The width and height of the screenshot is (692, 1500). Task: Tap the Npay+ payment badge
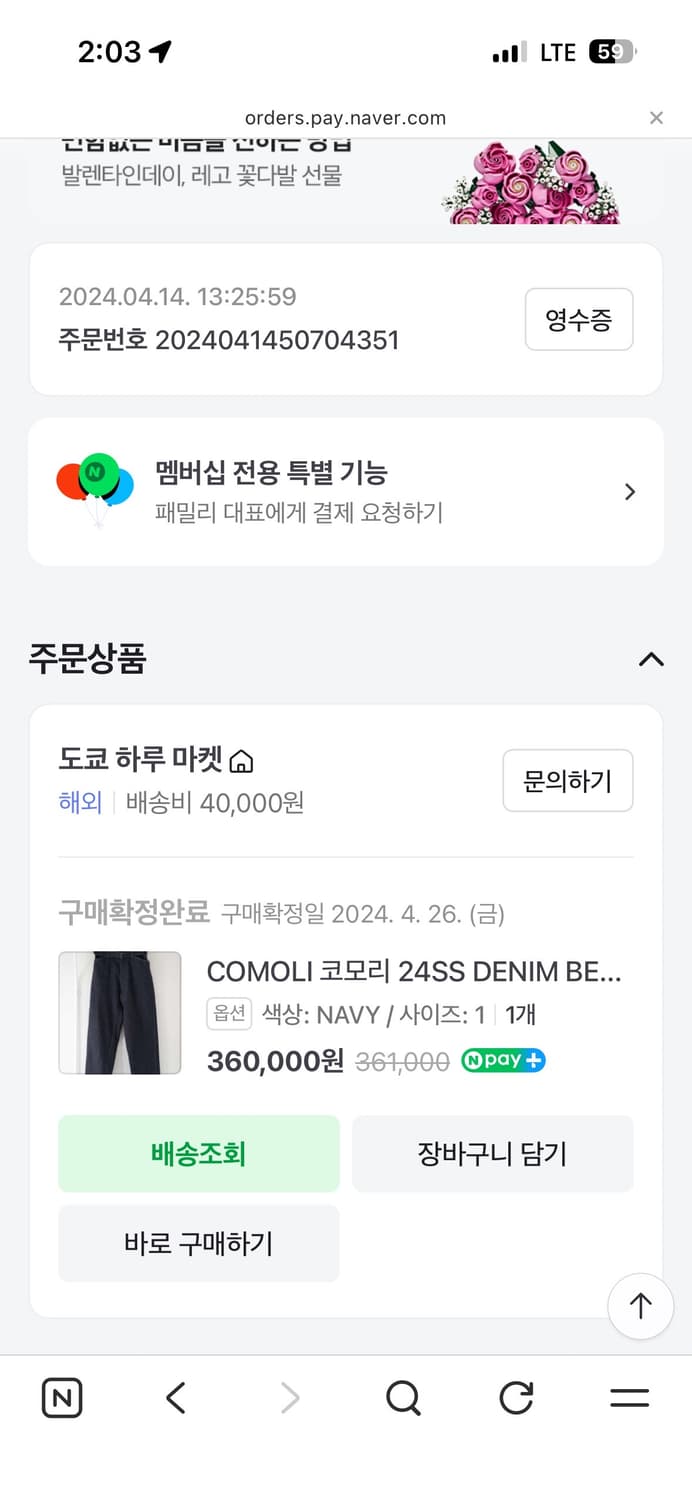(503, 1062)
